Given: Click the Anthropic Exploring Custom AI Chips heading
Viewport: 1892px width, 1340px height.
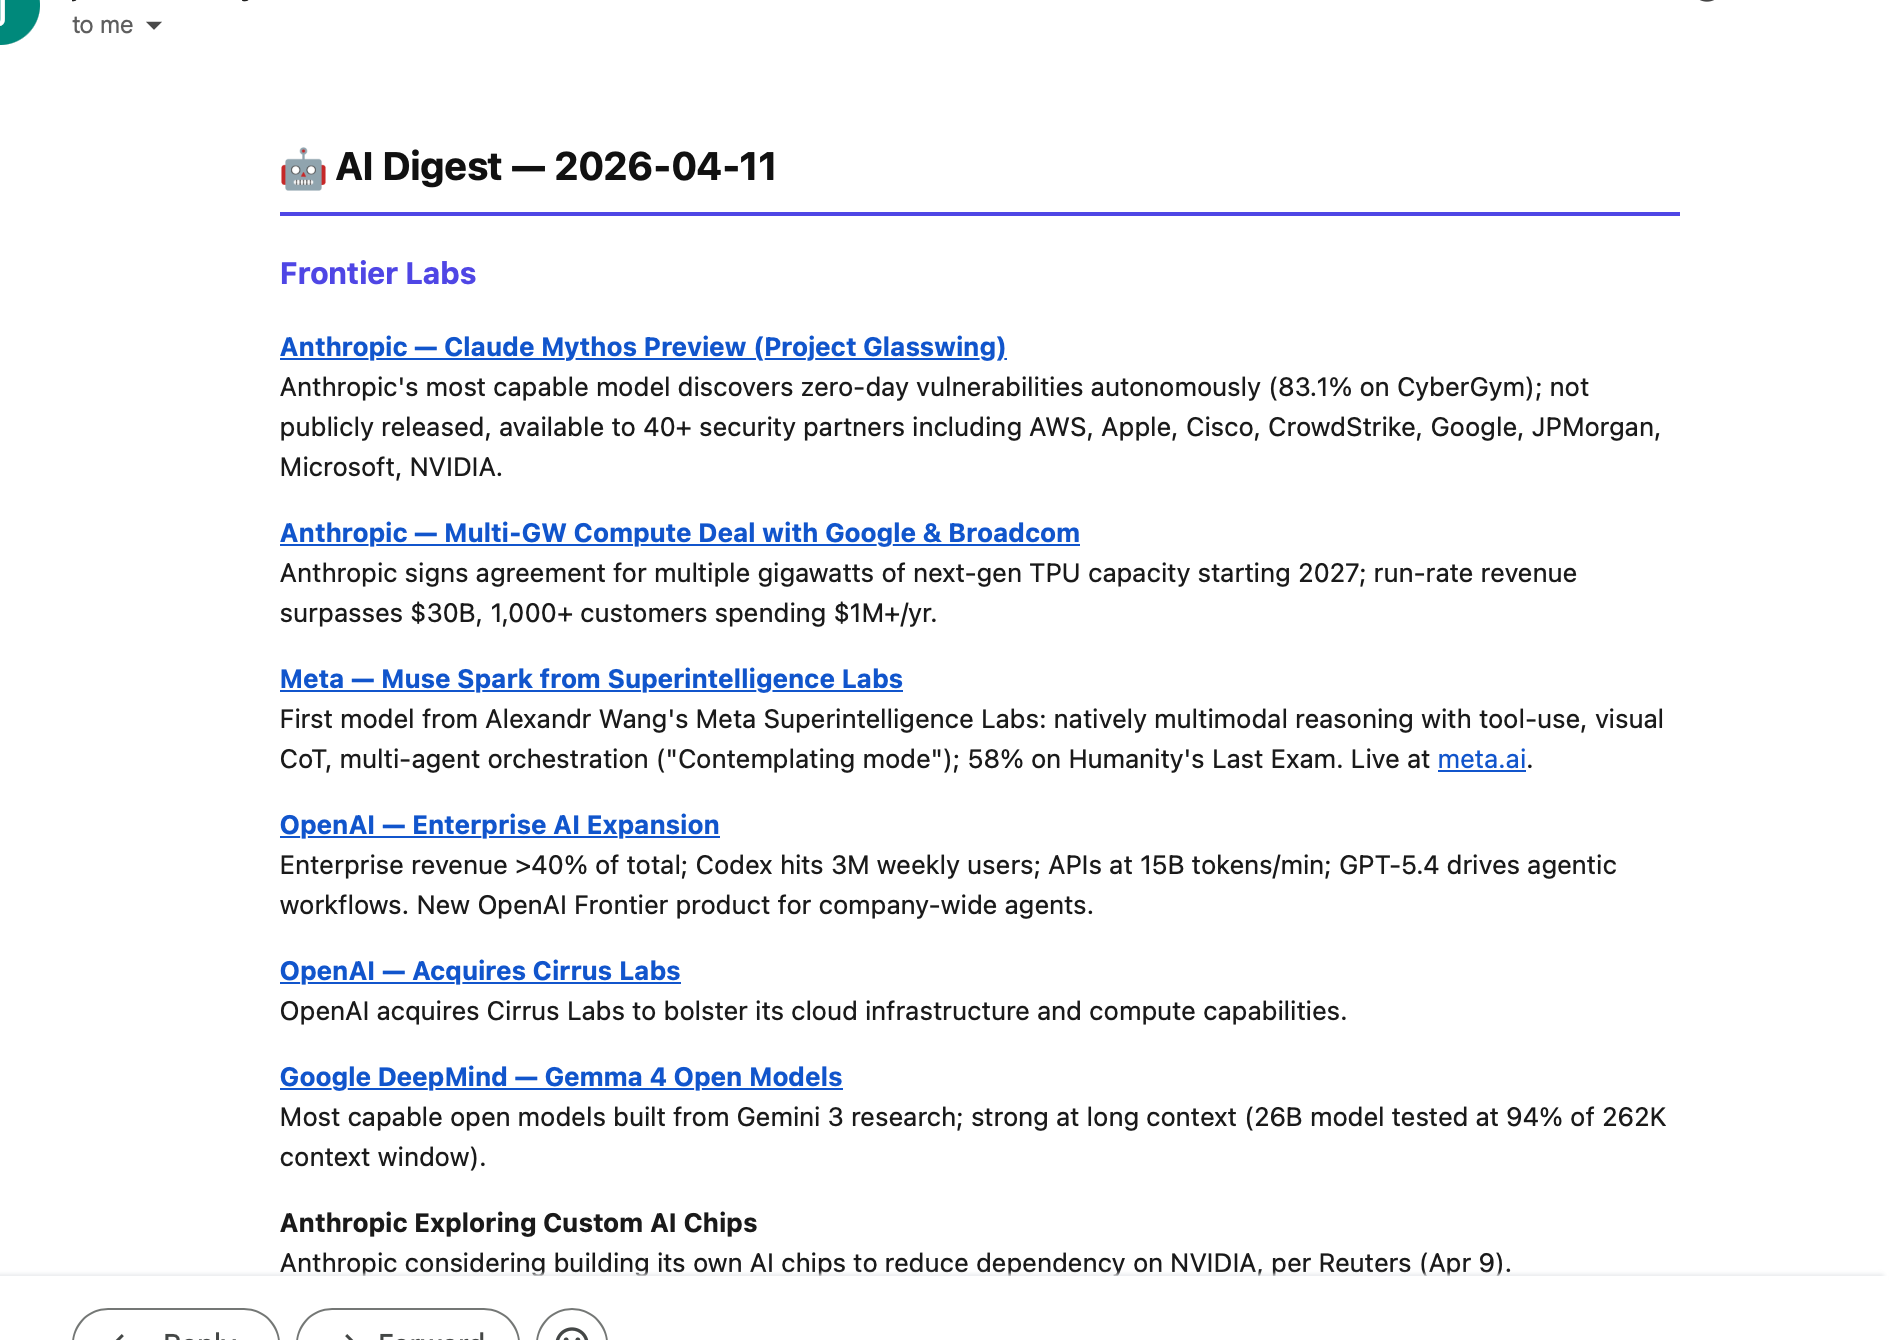Looking at the screenshot, I should coord(518,1223).
